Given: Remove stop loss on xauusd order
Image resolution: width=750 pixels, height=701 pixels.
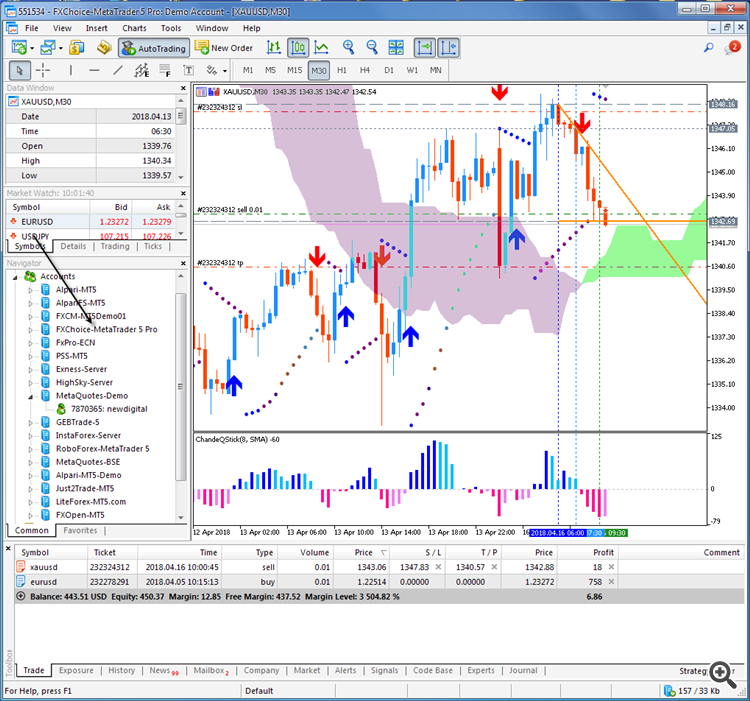Looking at the screenshot, I should [438, 567].
